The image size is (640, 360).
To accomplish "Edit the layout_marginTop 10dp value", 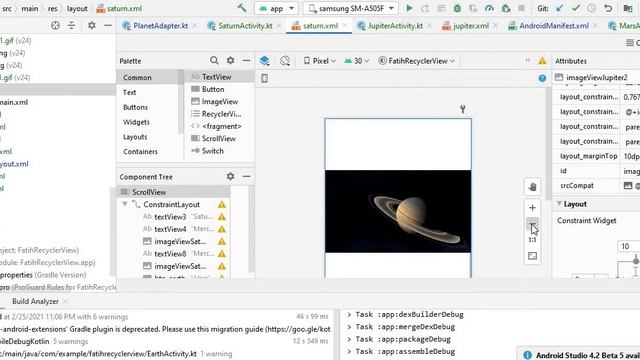I will point(631,156).
